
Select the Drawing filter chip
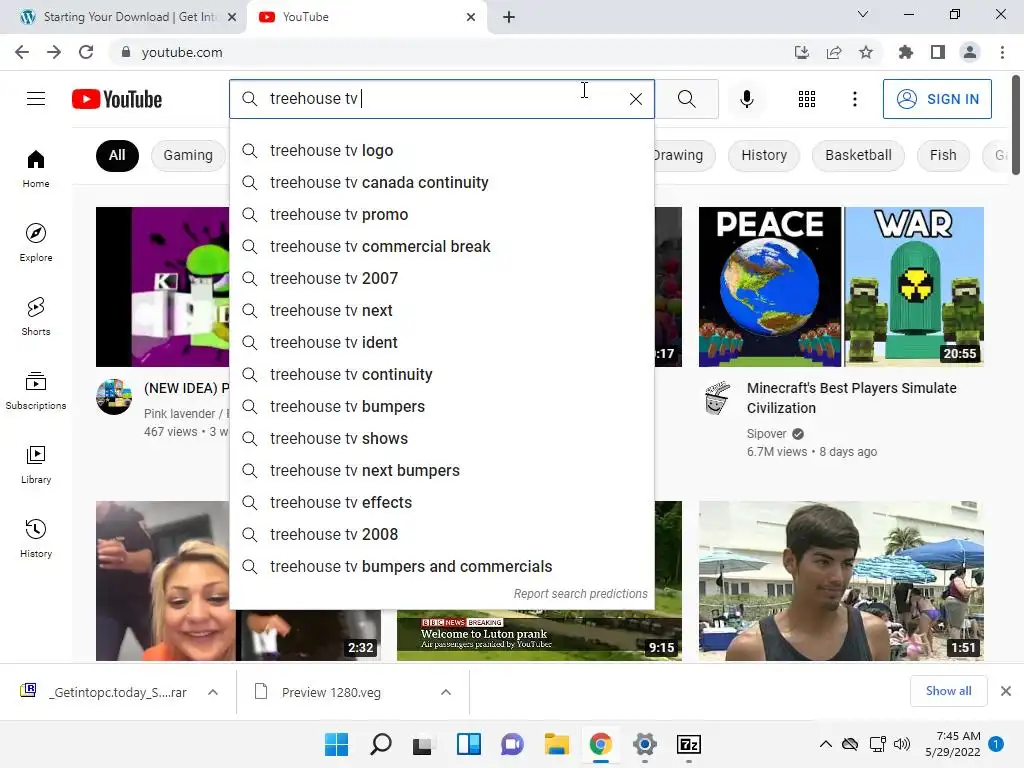click(x=684, y=155)
